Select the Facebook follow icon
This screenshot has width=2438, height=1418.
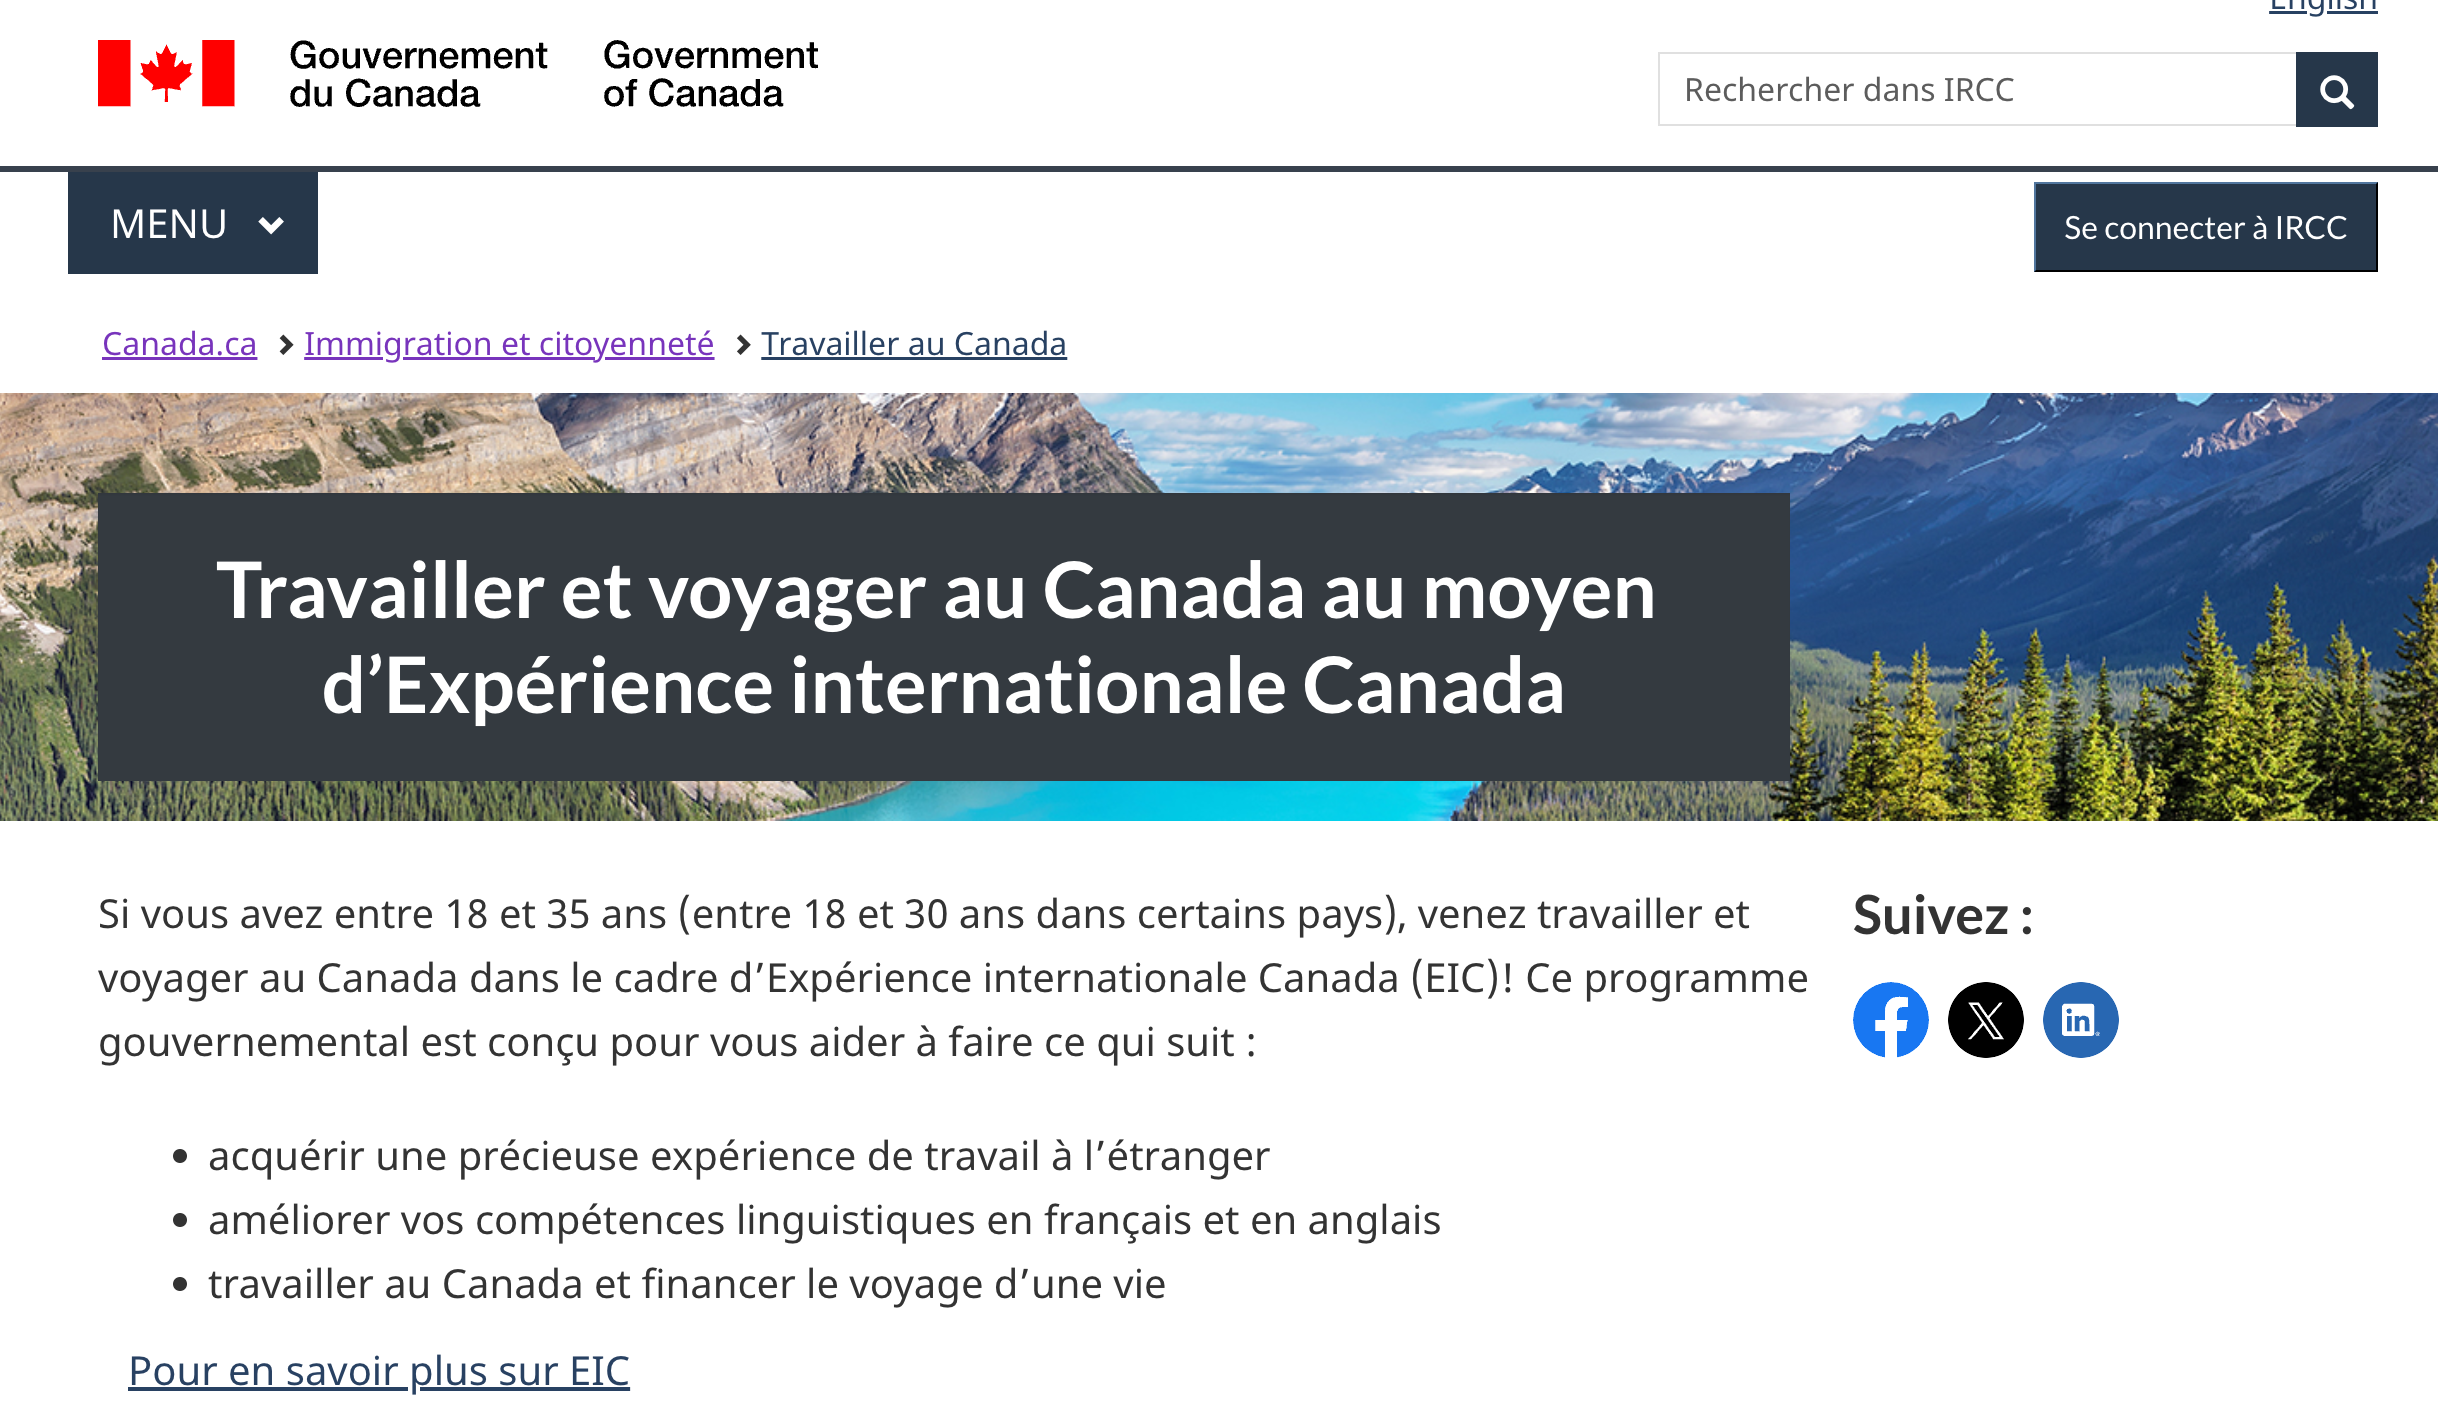[x=1890, y=1019]
